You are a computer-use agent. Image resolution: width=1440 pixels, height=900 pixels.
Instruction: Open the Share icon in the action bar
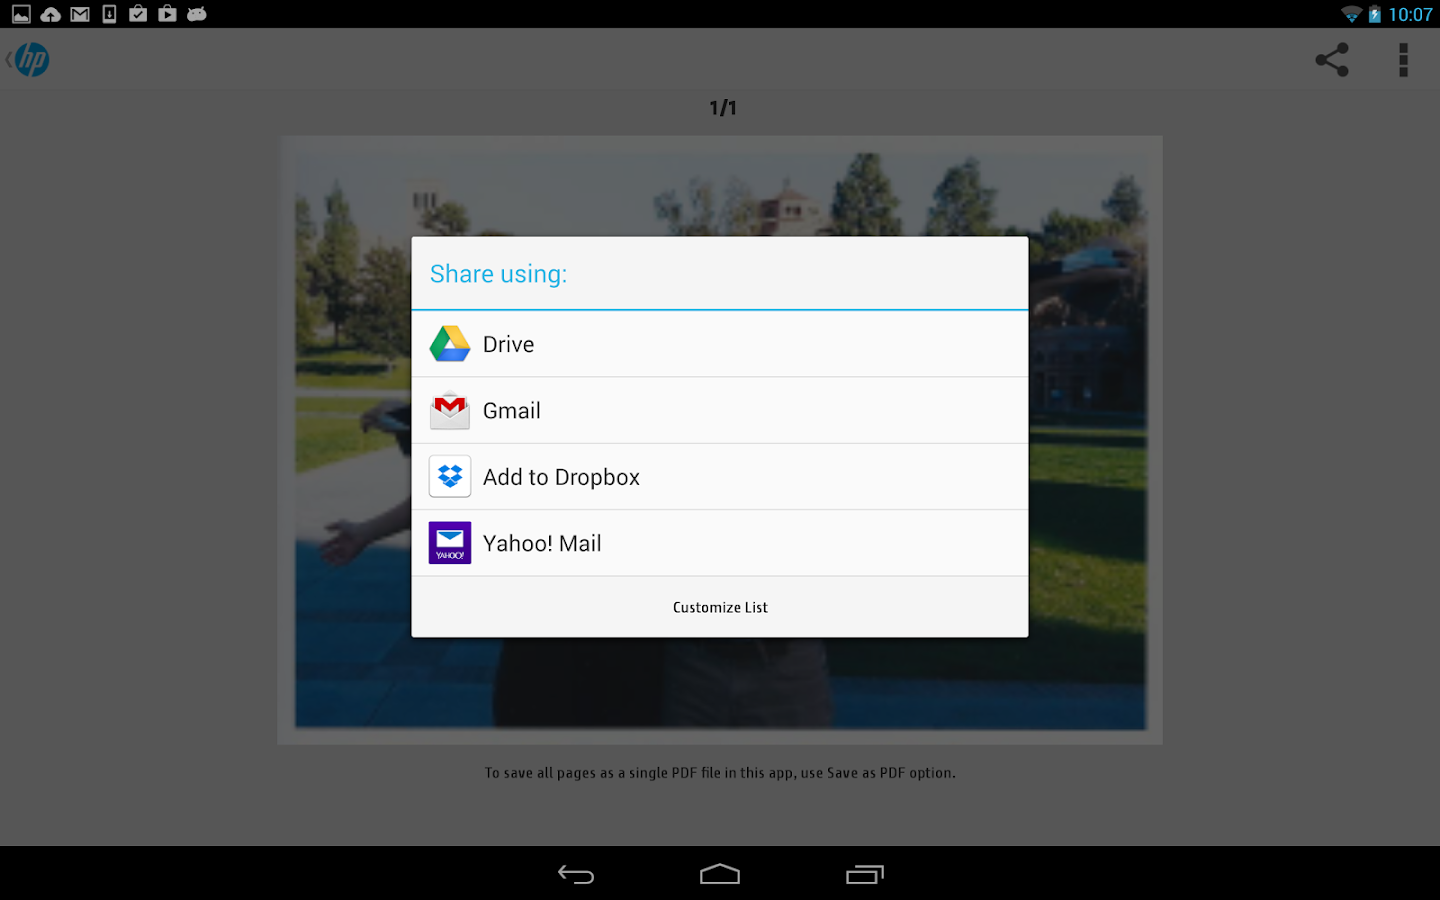pyautogui.click(x=1331, y=60)
